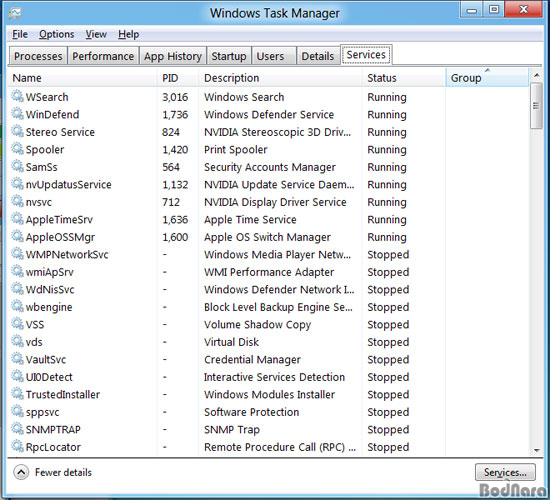Select the Windows Search description cell
Image resolution: width=550 pixels, height=500 pixels.
(x=244, y=97)
